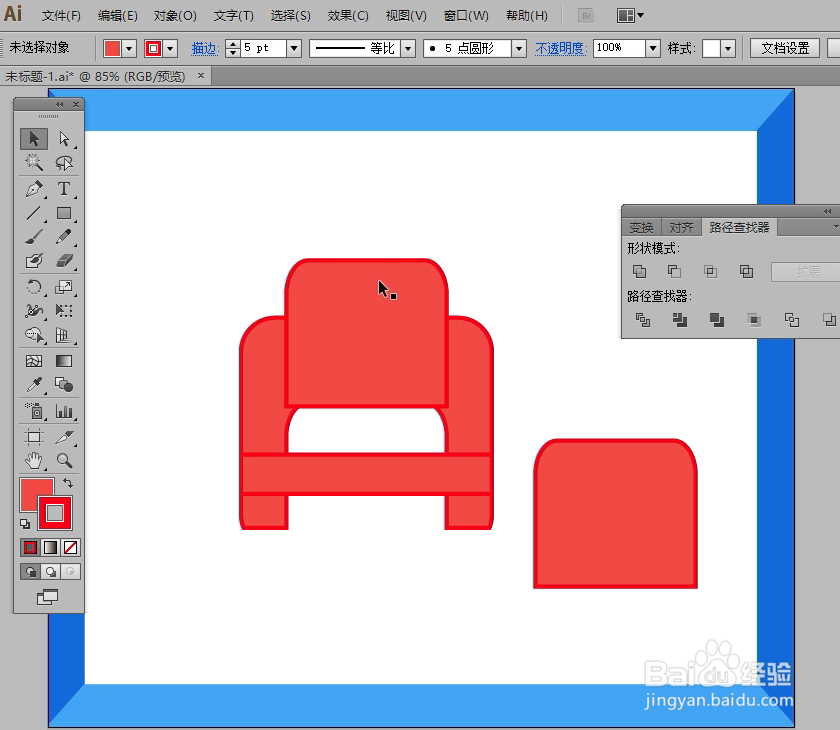Choose the Eraser tool
840x730 pixels.
(x=64, y=260)
